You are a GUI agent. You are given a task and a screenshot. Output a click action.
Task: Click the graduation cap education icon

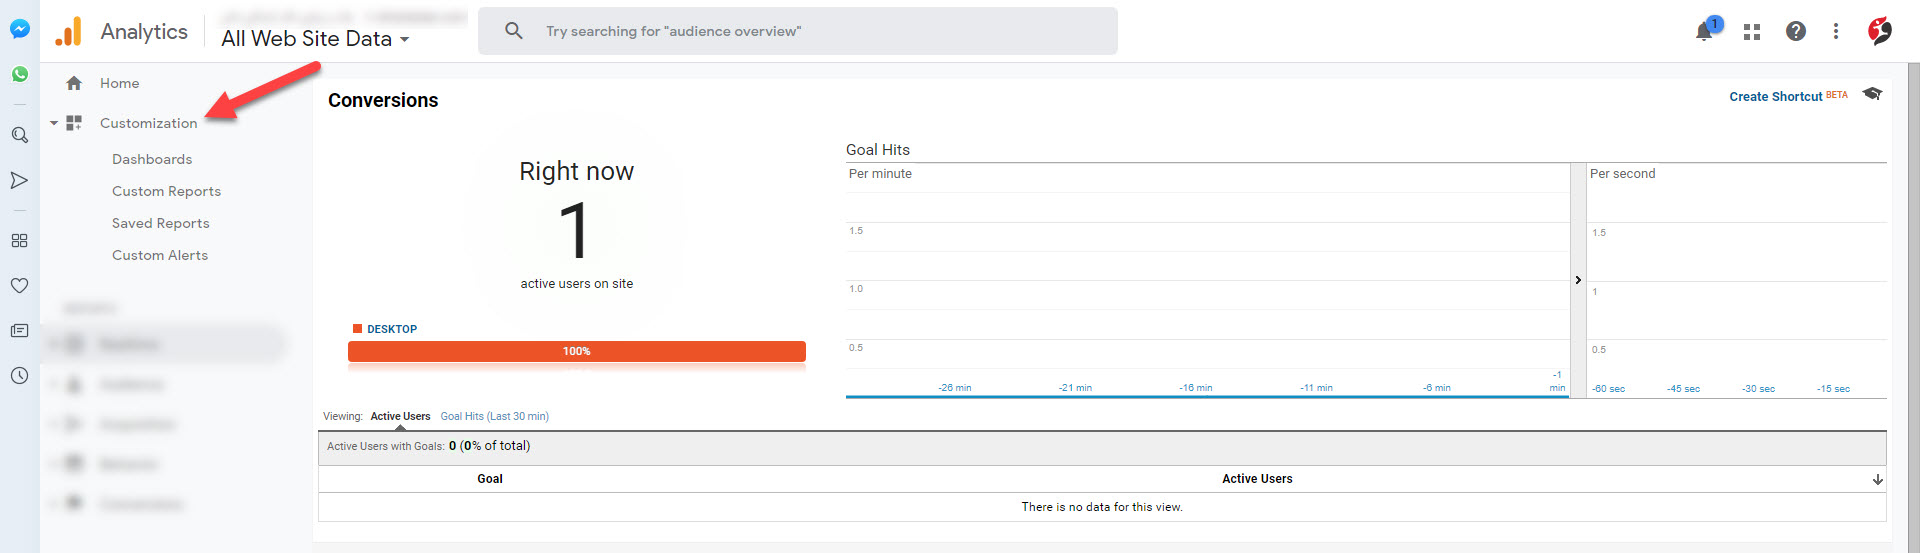click(x=1872, y=94)
